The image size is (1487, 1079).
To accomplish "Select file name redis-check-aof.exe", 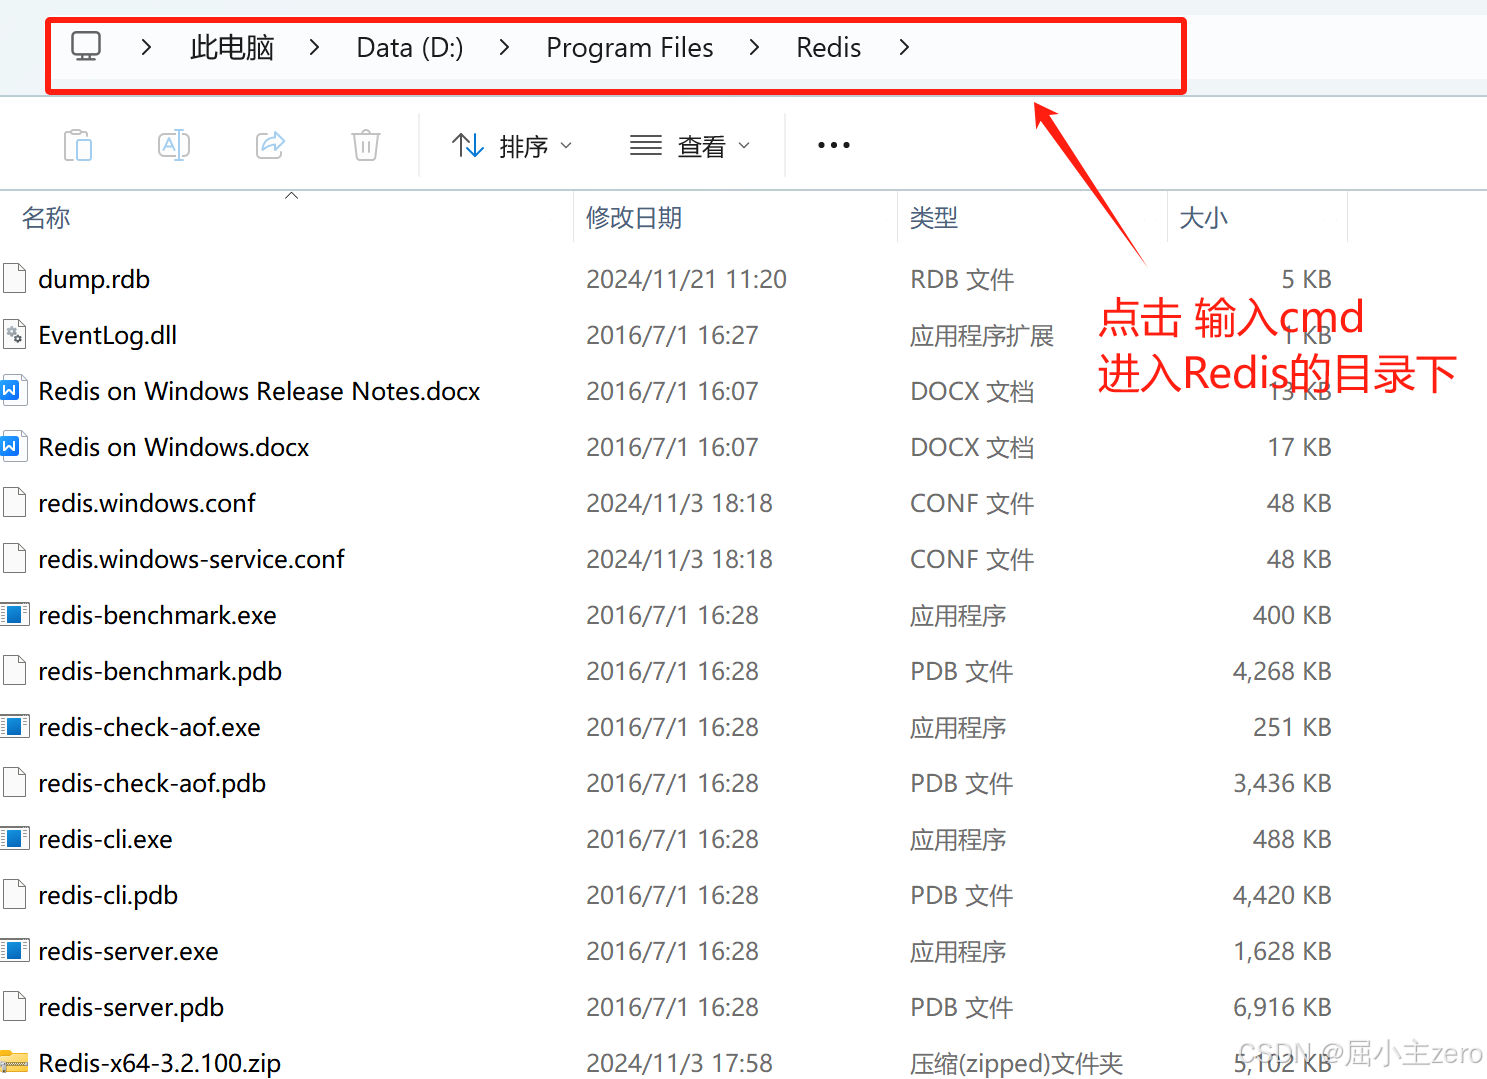I will tap(149, 727).
